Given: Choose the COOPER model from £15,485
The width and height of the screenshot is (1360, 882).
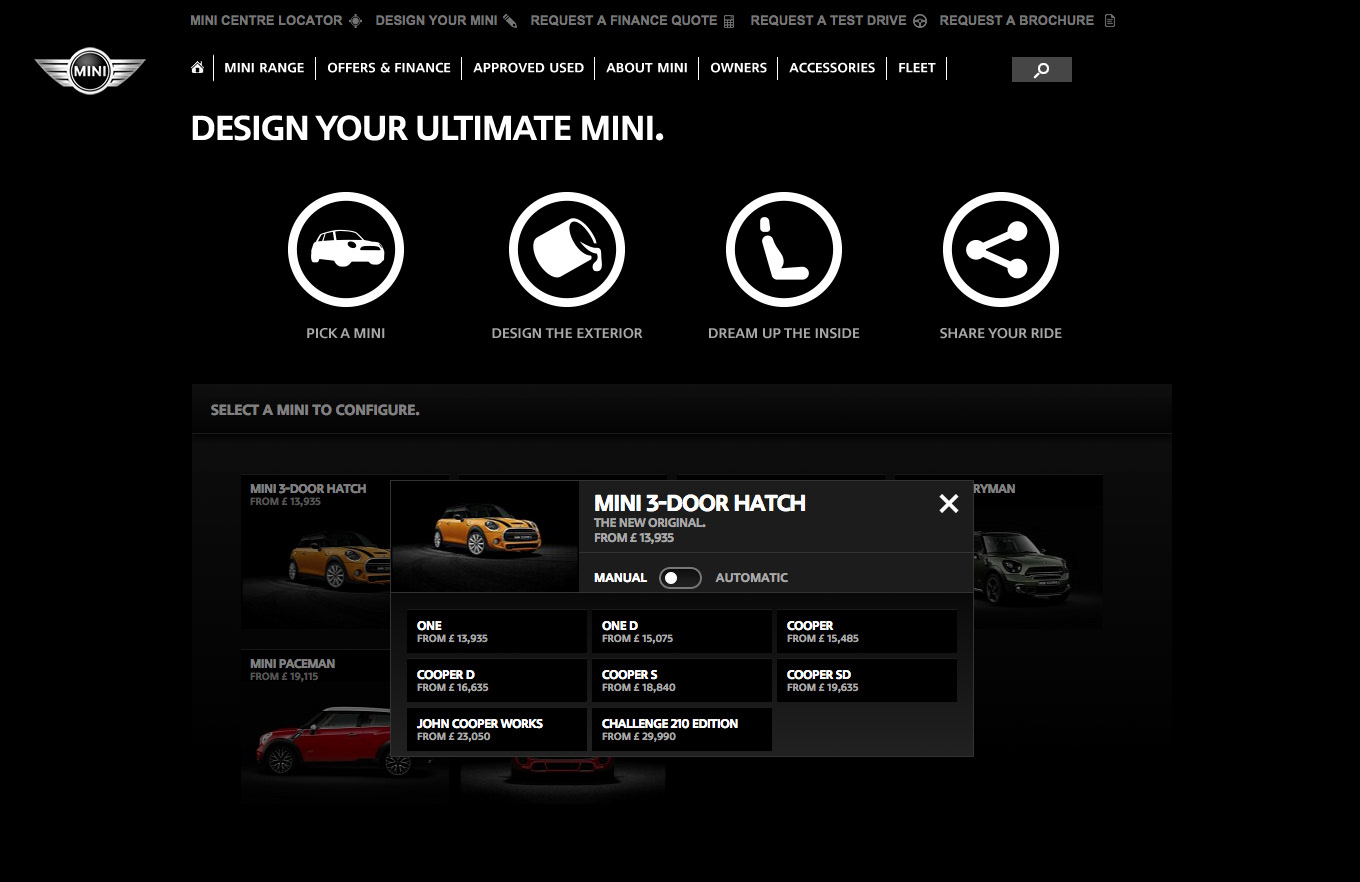Looking at the screenshot, I should click(867, 632).
